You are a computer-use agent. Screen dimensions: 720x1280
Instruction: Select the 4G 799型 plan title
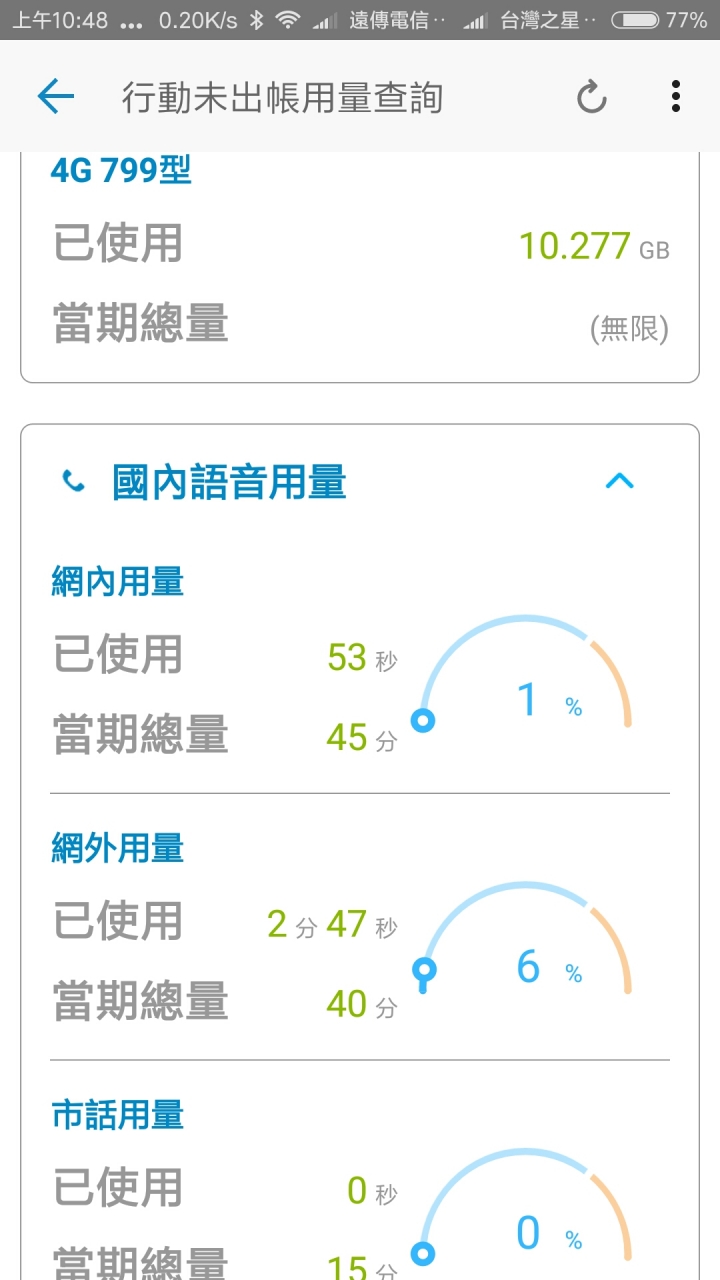pos(121,171)
